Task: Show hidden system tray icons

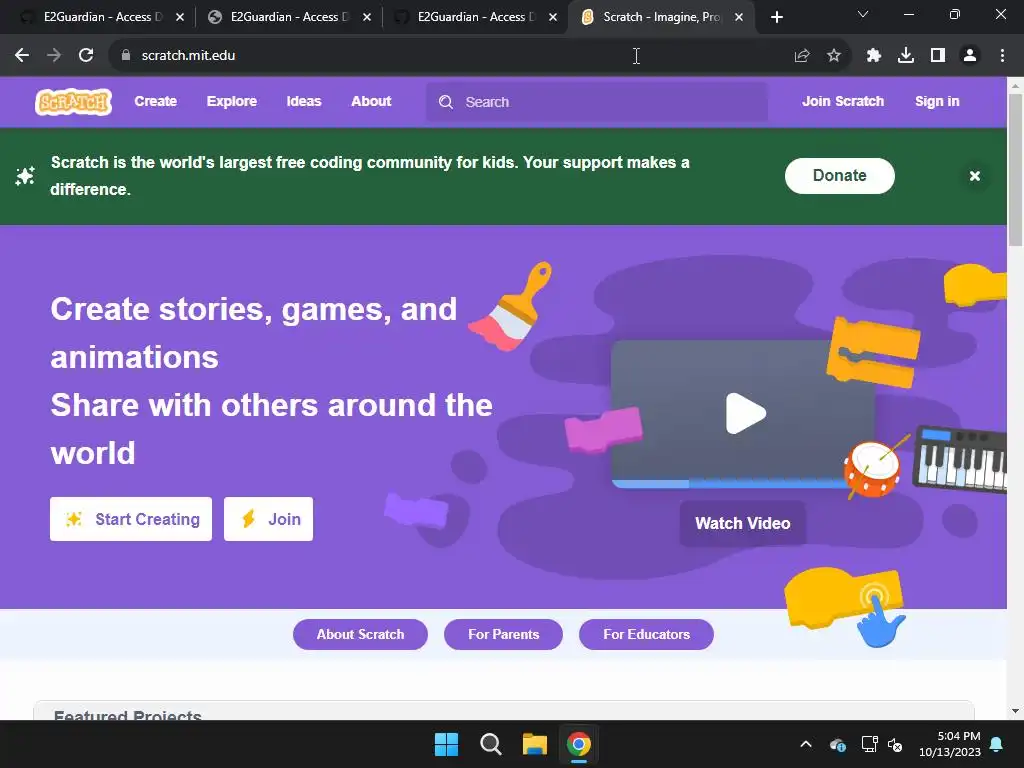Action: coord(806,744)
